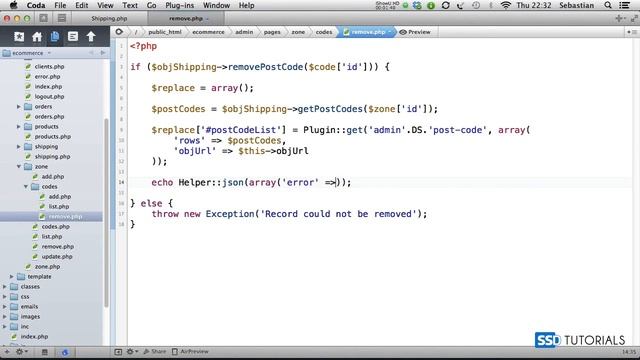This screenshot has width=640, height=360.
Task: Open error.php in the file tree
Action: coord(47,77)
